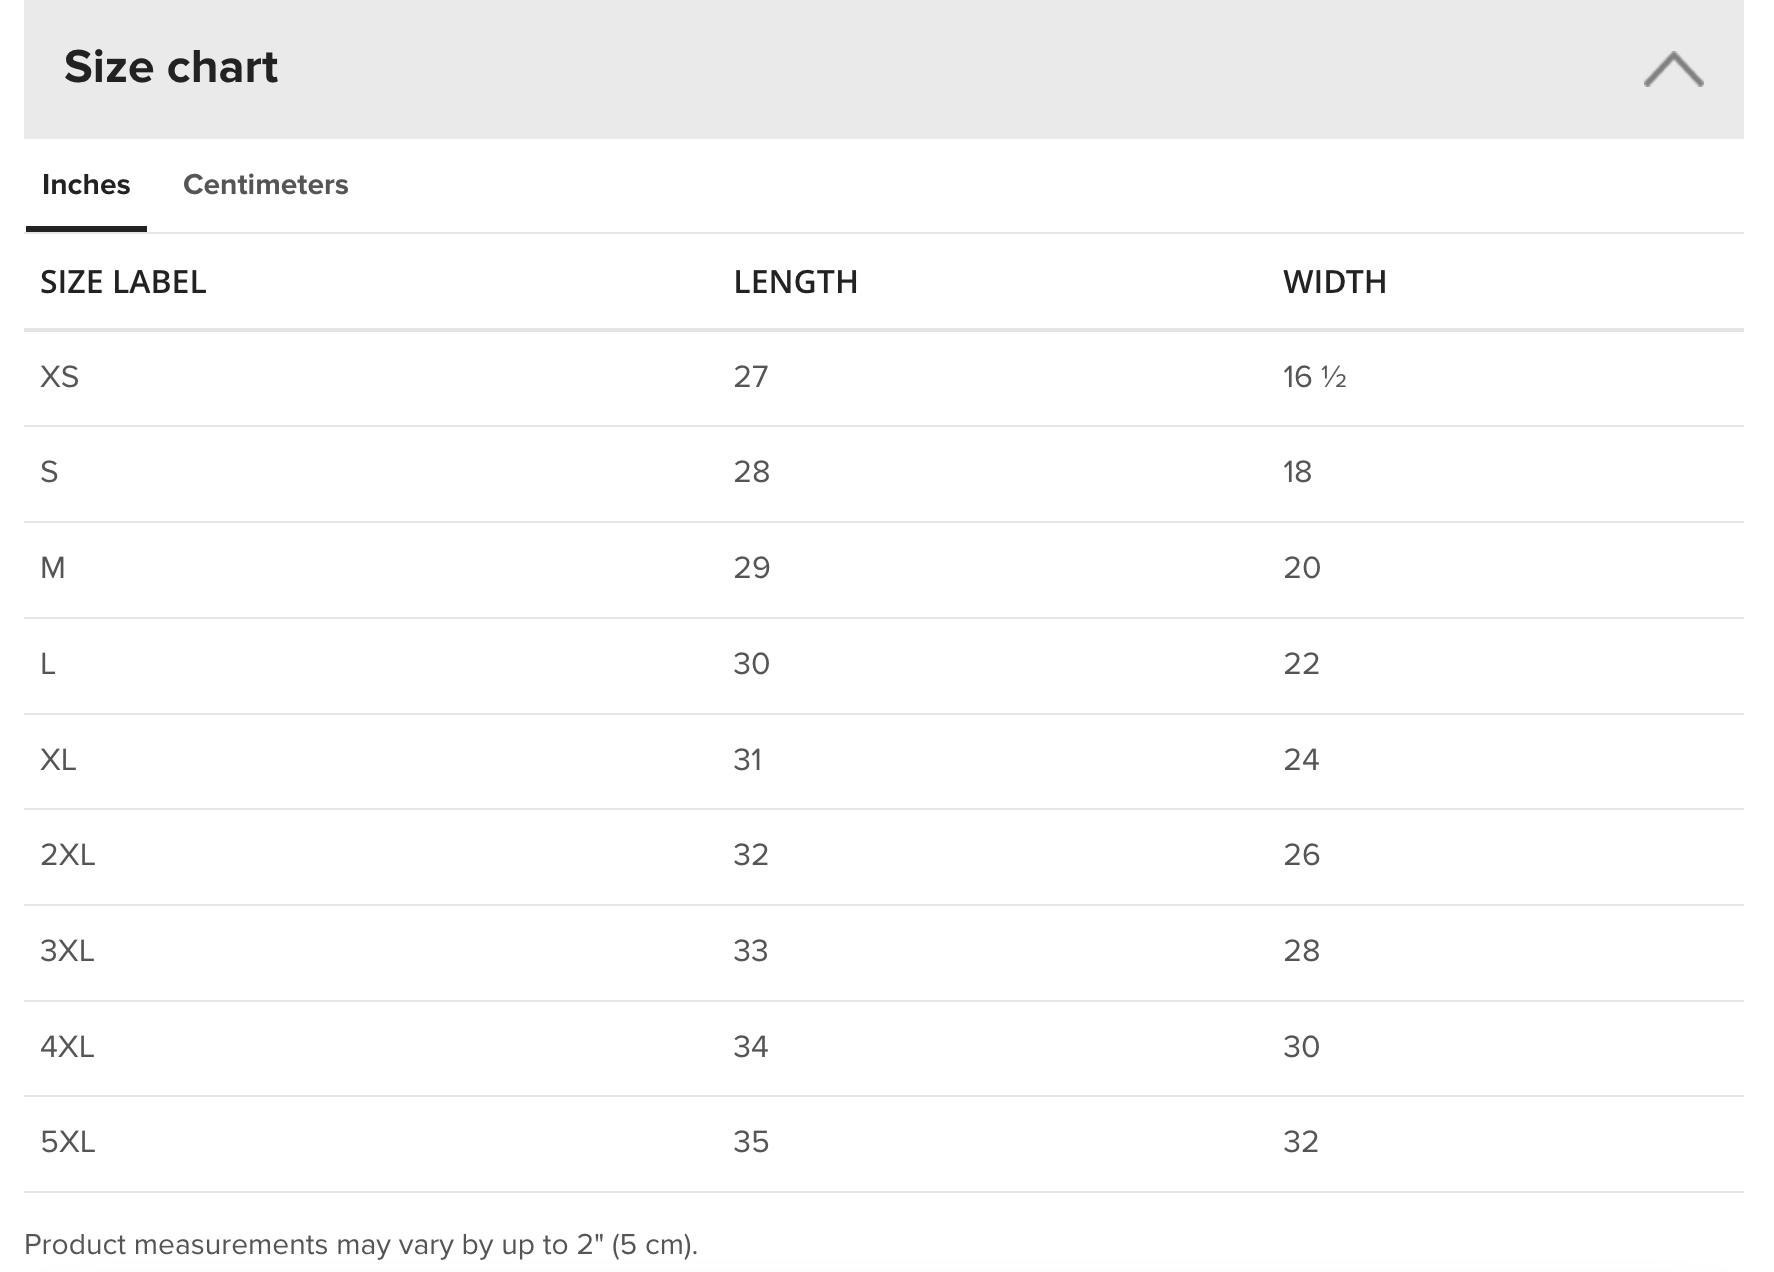Click the S size row label

pyautogui.click(x=49, y=472)
